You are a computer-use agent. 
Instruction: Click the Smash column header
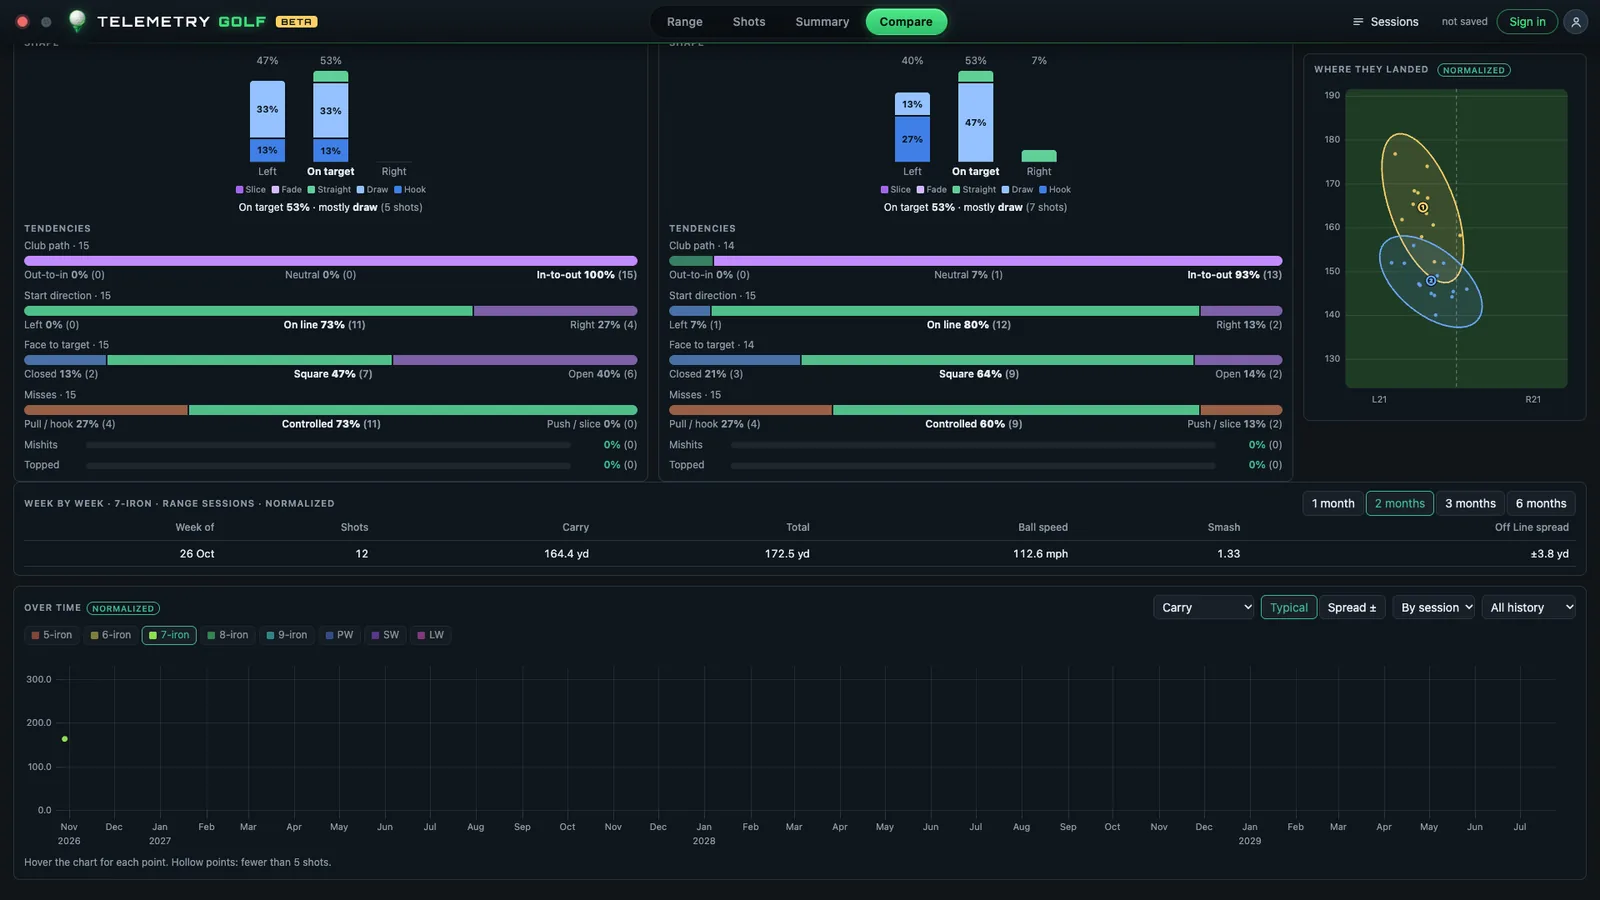1224,527
